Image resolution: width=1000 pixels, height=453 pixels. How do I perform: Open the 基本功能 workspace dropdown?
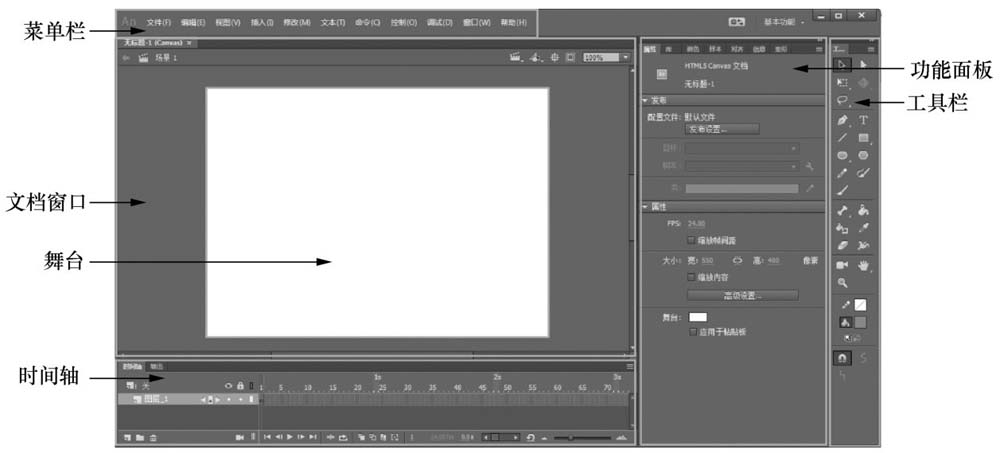point(784,22)
